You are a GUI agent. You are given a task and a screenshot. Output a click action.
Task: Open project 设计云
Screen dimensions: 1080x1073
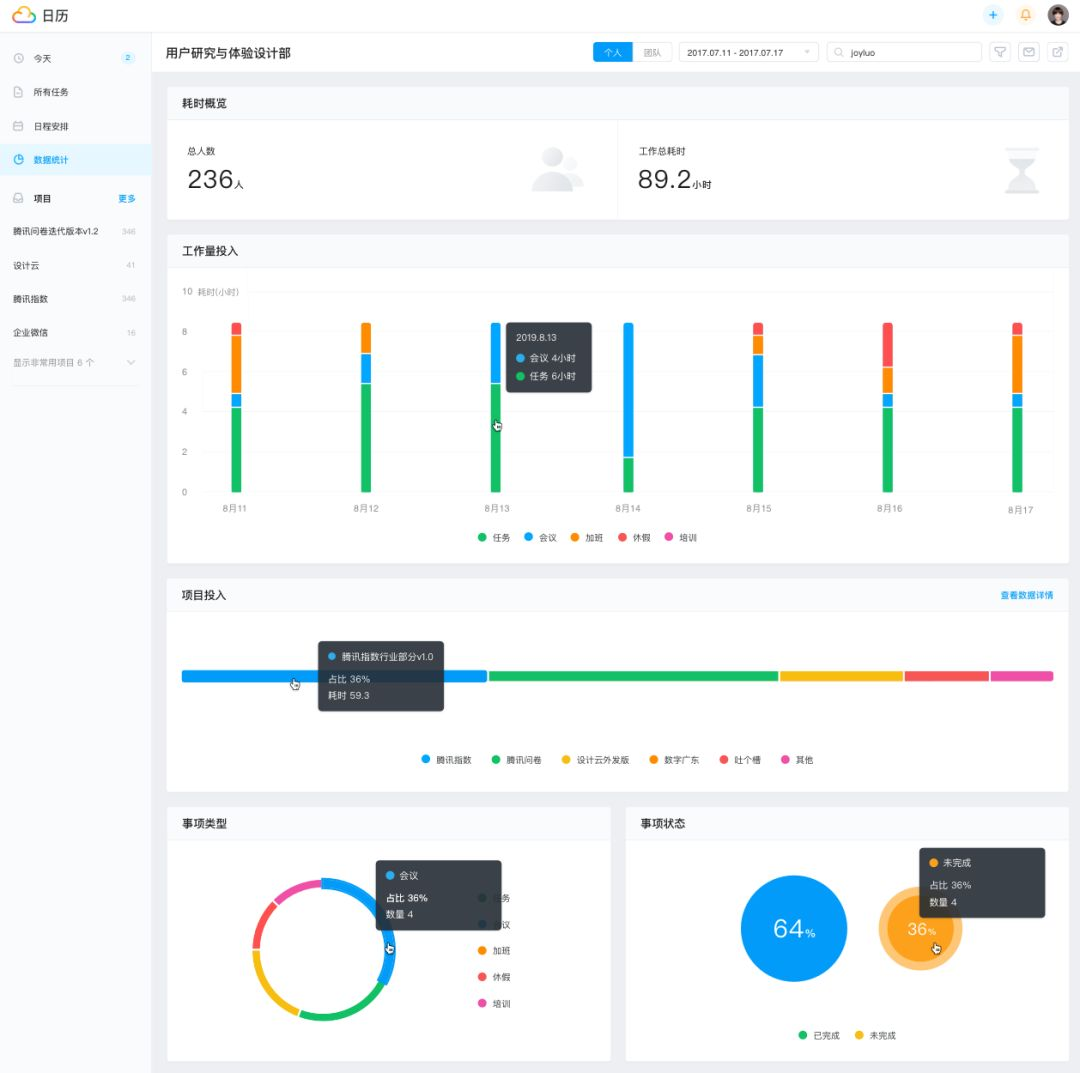tap(74, 265)
